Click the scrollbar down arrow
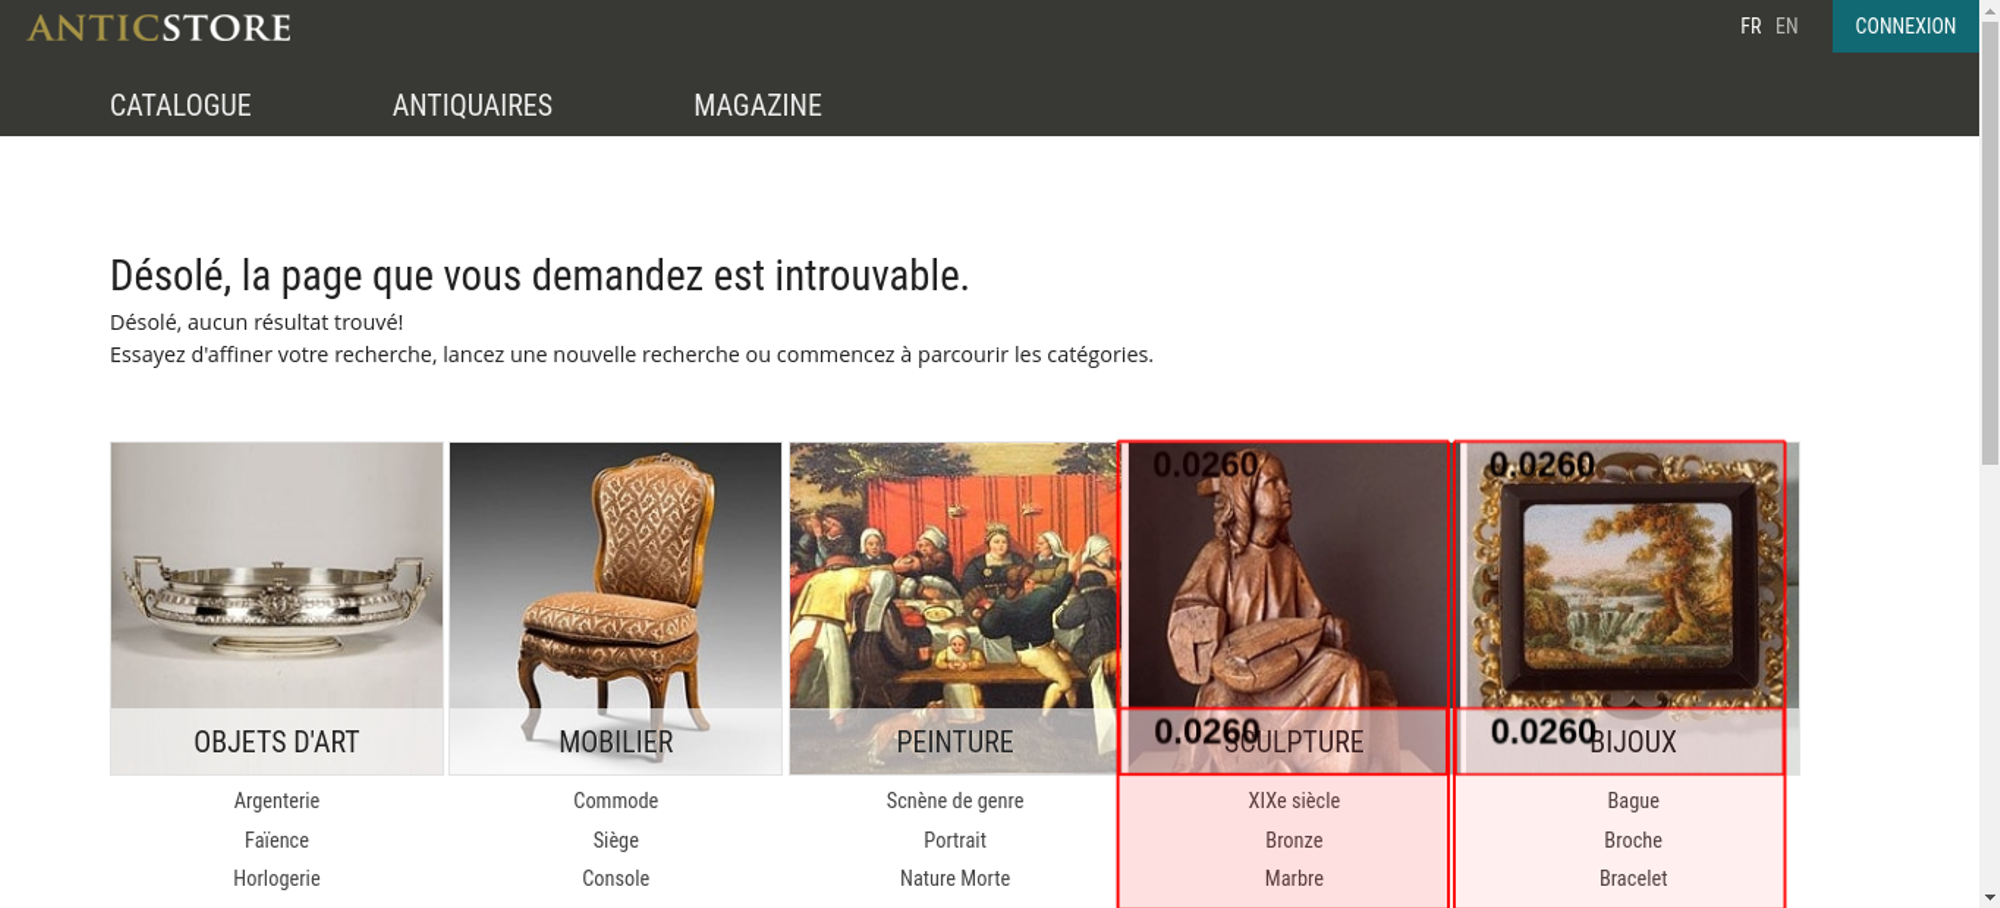The image size is (2000, 908). click(1990, 897)
